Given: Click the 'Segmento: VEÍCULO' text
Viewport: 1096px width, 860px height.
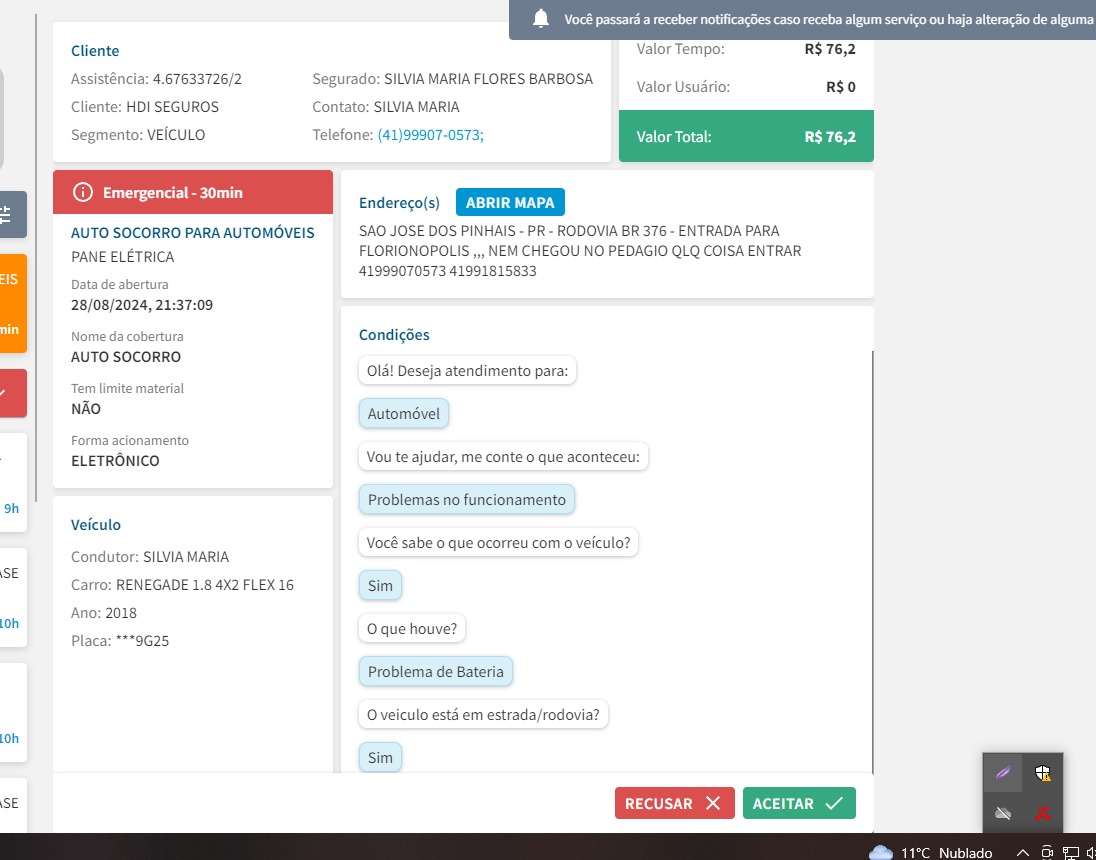Looking at the screenshot, I should [138, 135].
